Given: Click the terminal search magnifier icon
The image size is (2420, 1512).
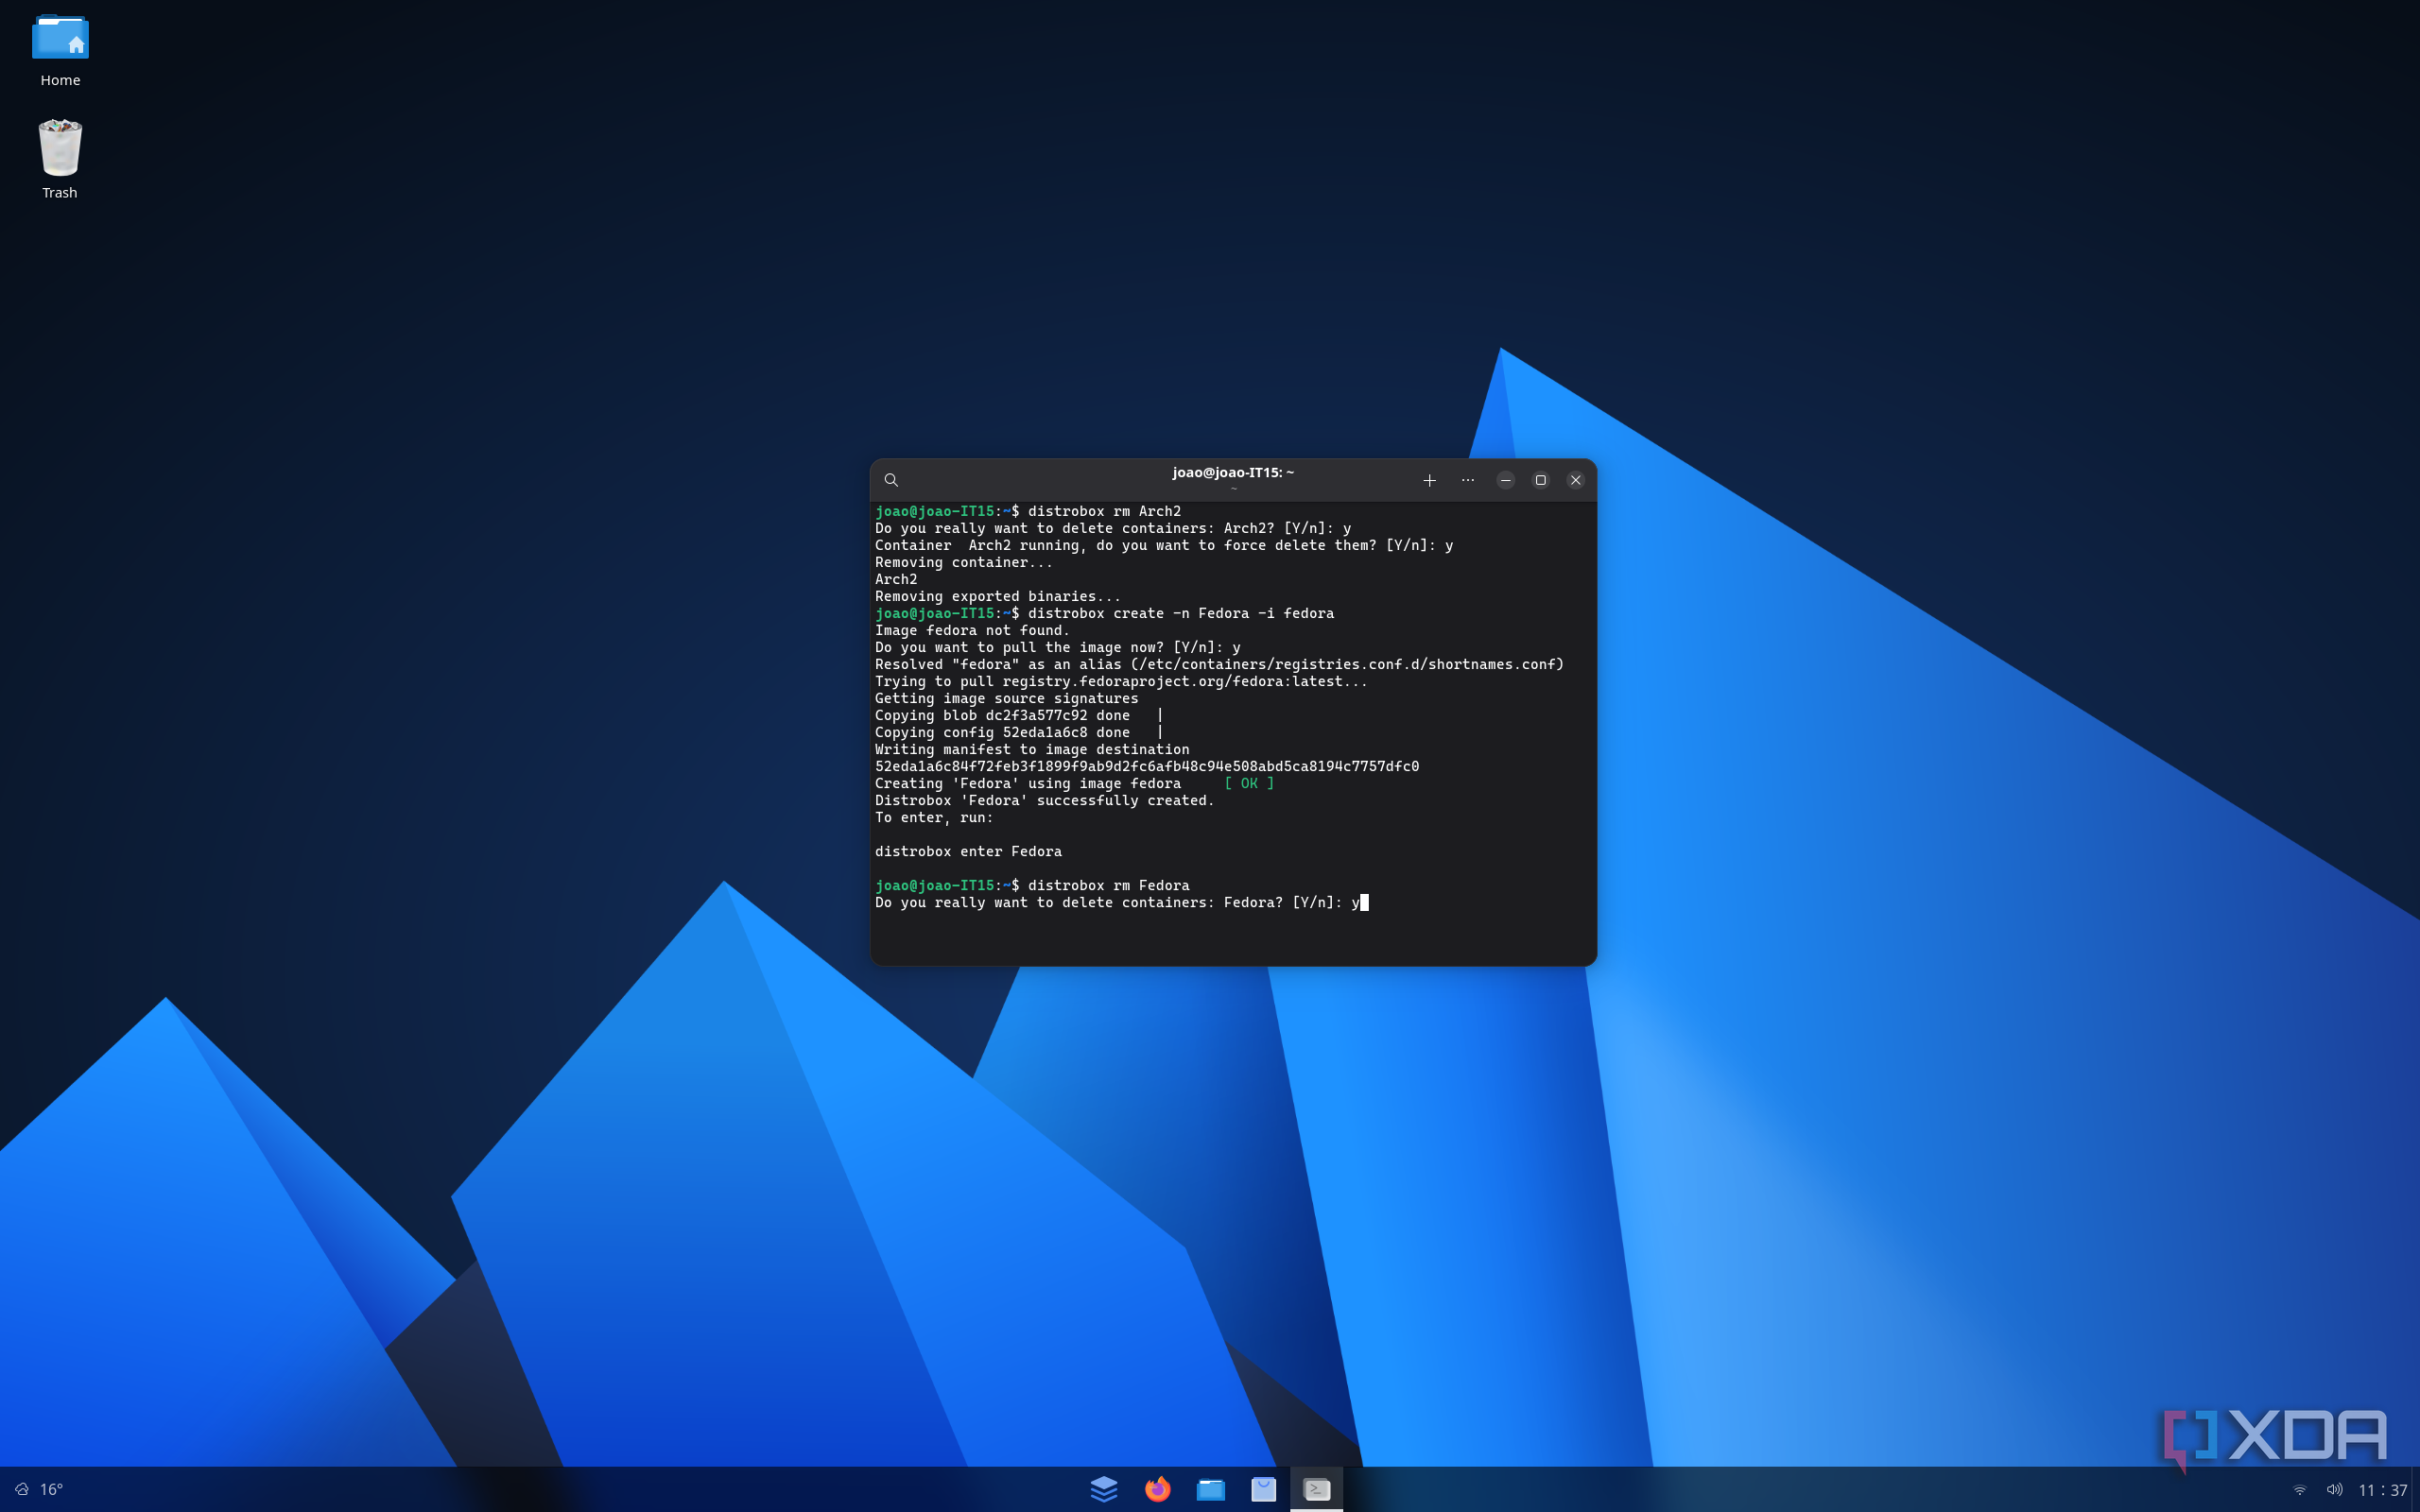Looking at the screenshot, I should point(891,480).
